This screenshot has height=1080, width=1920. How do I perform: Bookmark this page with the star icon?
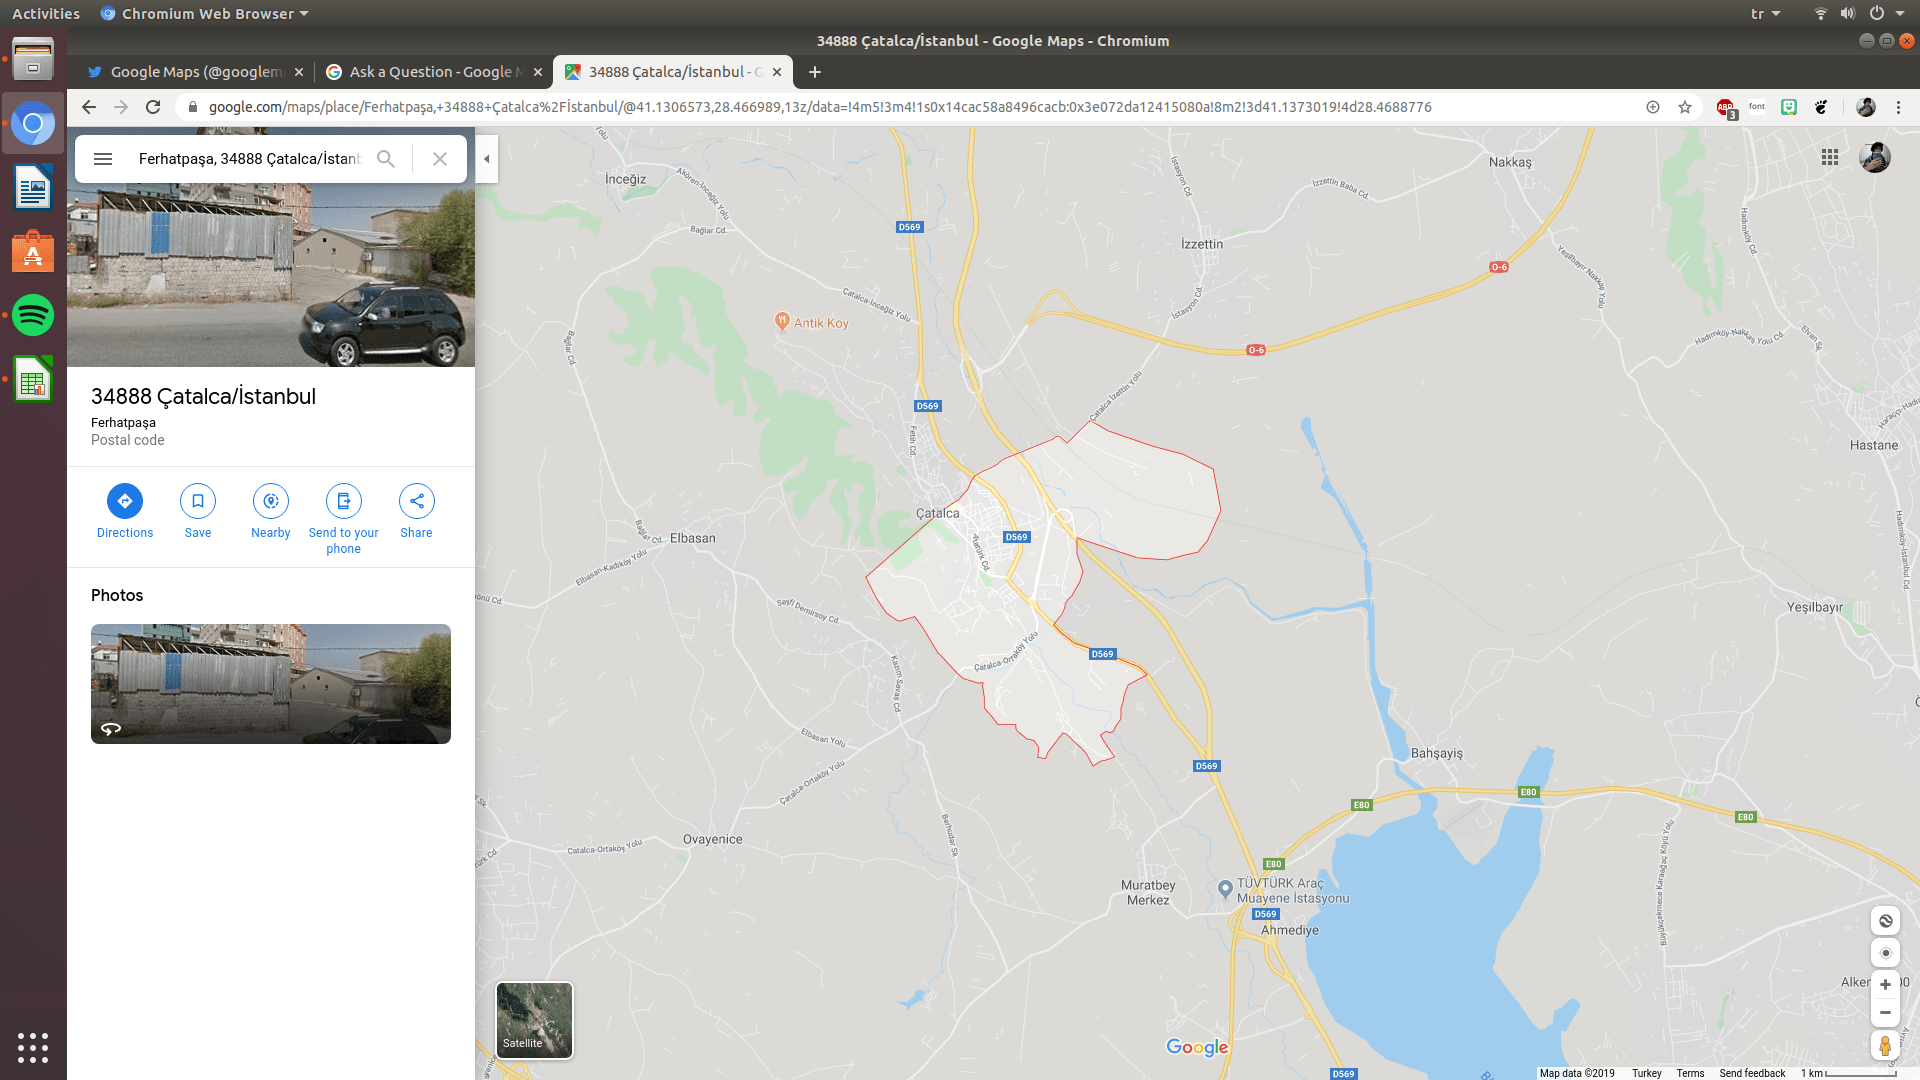(x=1685, y=107)
